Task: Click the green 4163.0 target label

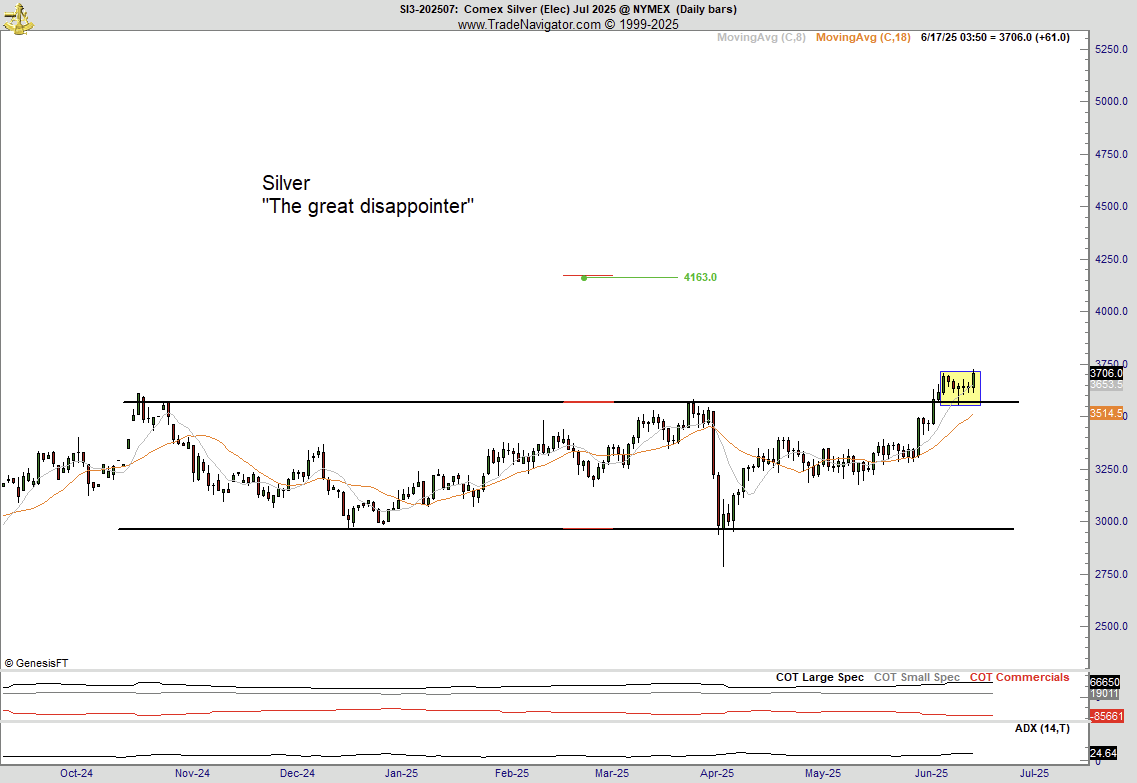Action: pyautogui.click(x=700, y=277)
